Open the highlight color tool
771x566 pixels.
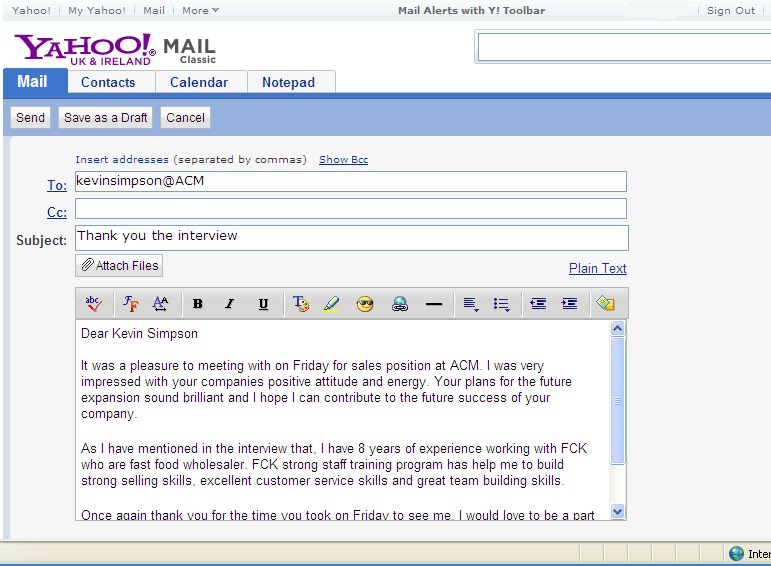332,304
